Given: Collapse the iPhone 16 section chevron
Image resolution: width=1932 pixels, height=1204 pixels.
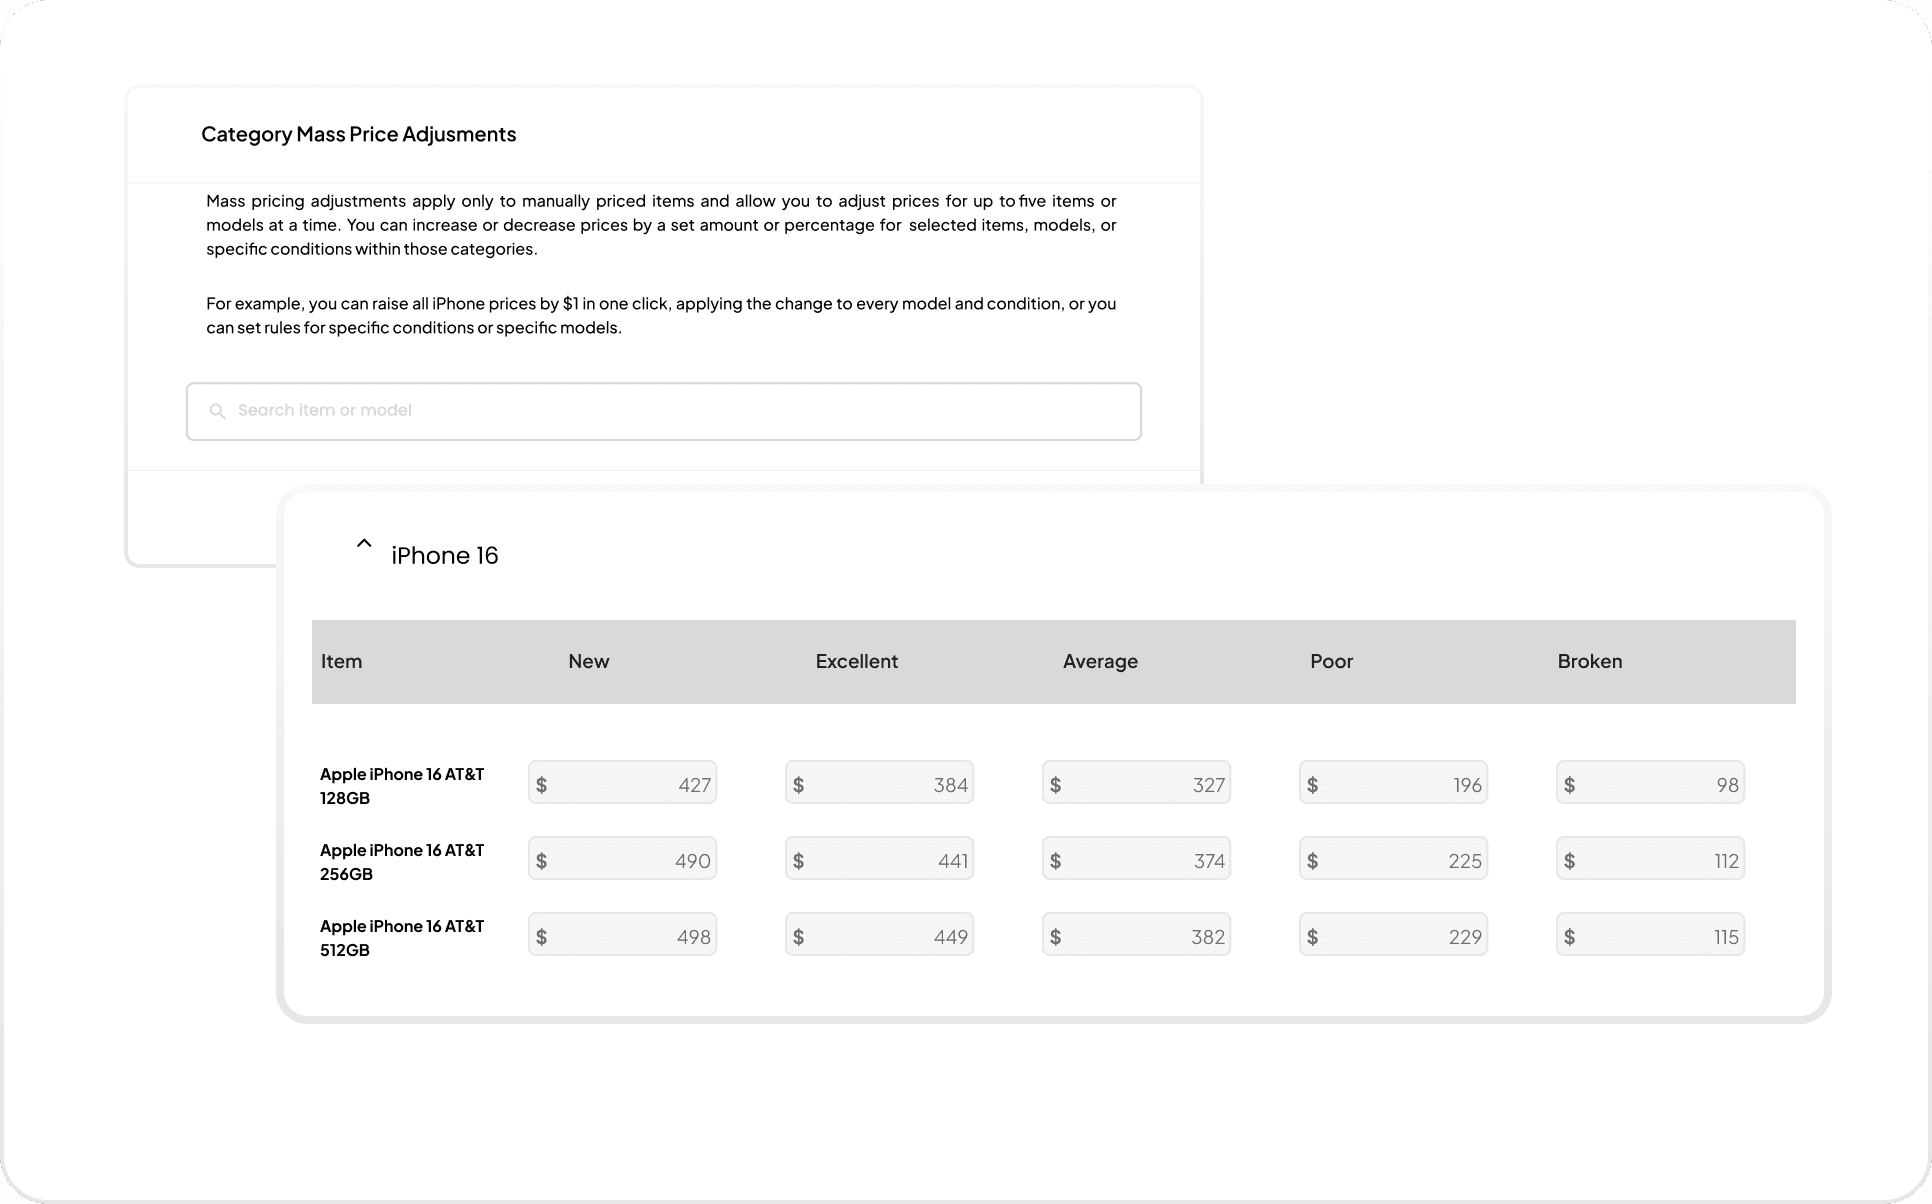Looking at the screenshot, I should click(364, 544).
